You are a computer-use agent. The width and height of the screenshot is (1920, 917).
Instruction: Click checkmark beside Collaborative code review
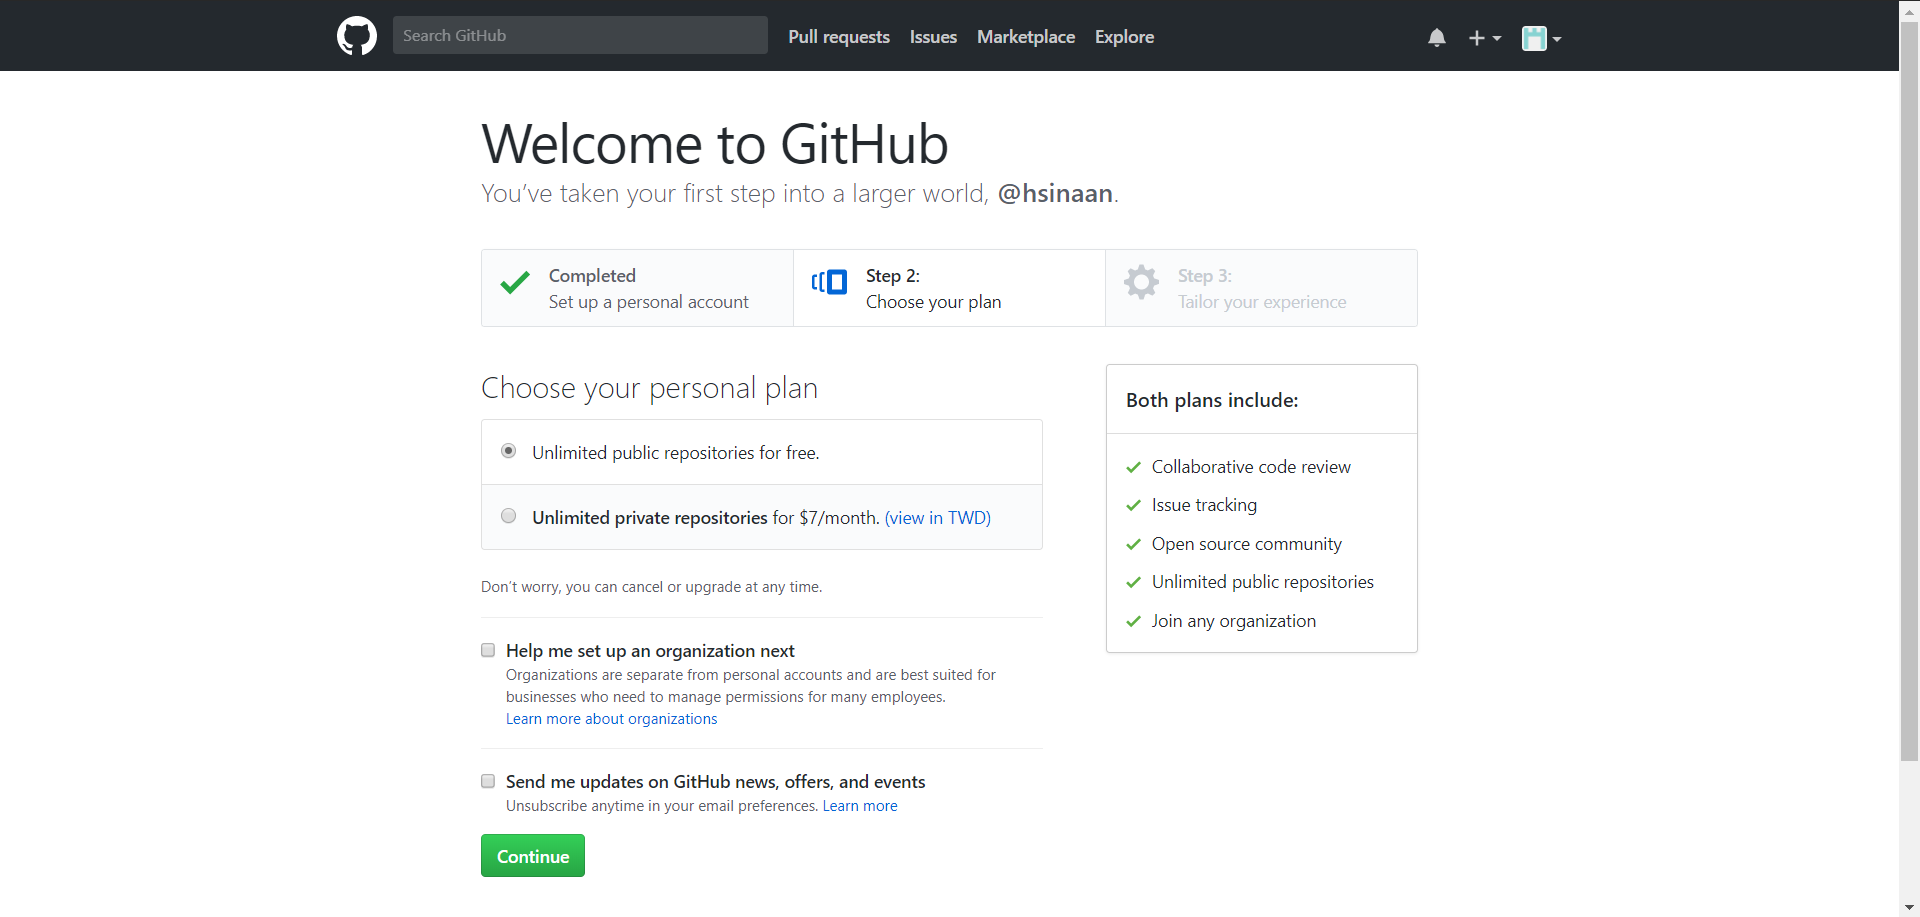coord(1133,467)
